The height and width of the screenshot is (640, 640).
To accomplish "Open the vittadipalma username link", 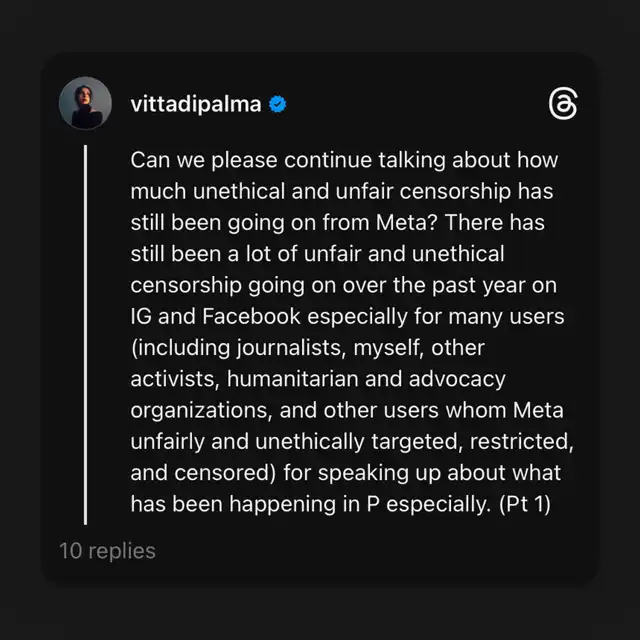I will (x=196, y=104).
